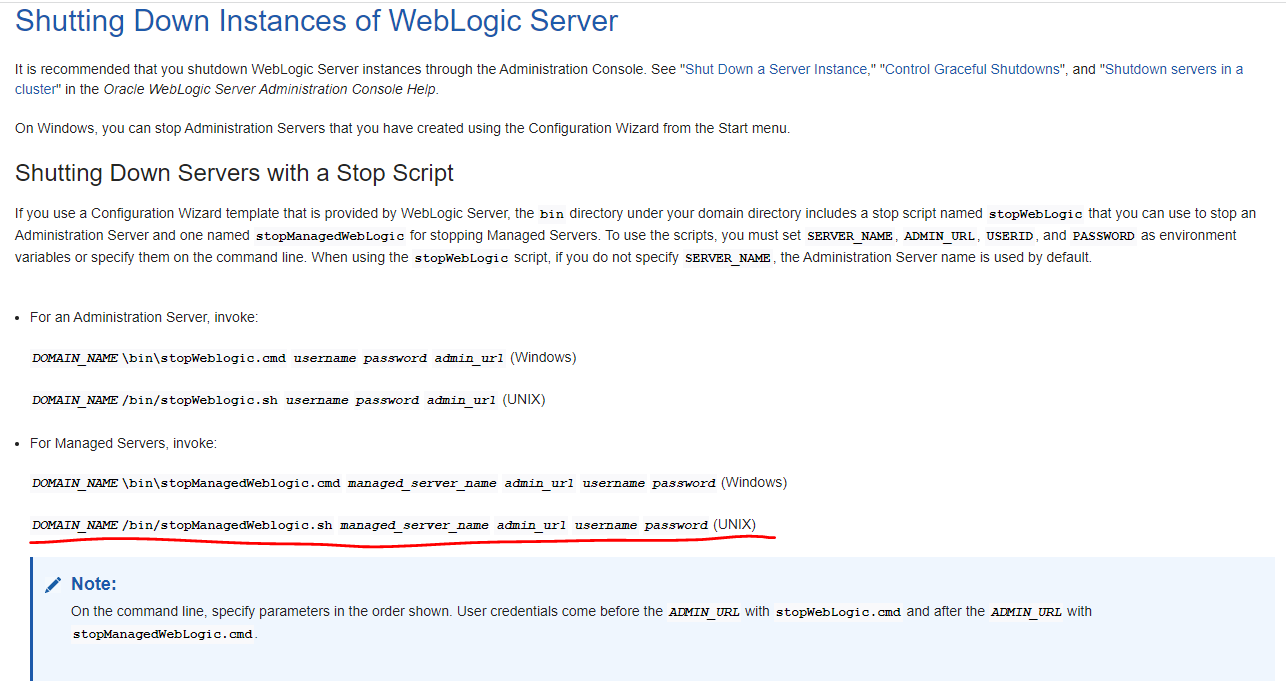Open the "Control Graceful Shutdowns" link
This screenshot has height=694, width=1286.
972,69
